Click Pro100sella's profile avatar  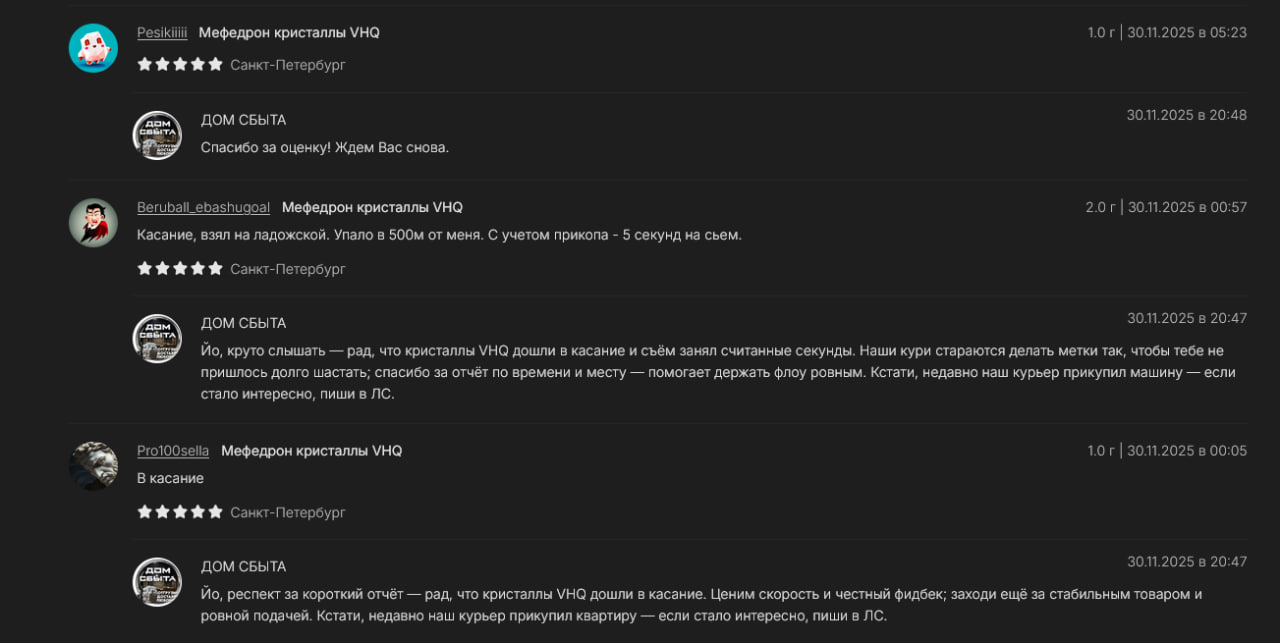click(93, 466)
